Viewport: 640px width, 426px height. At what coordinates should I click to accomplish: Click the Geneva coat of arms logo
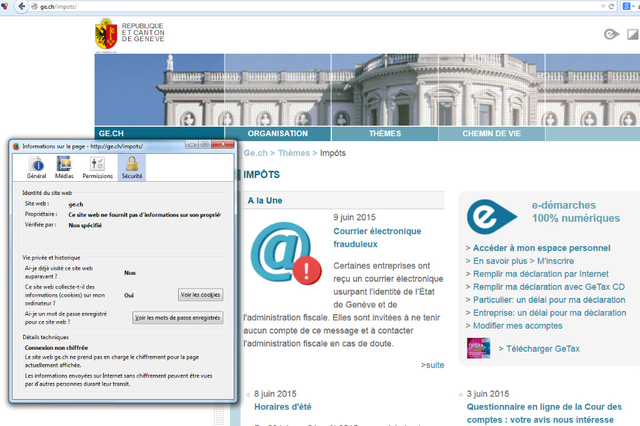[x=105, y=33]
